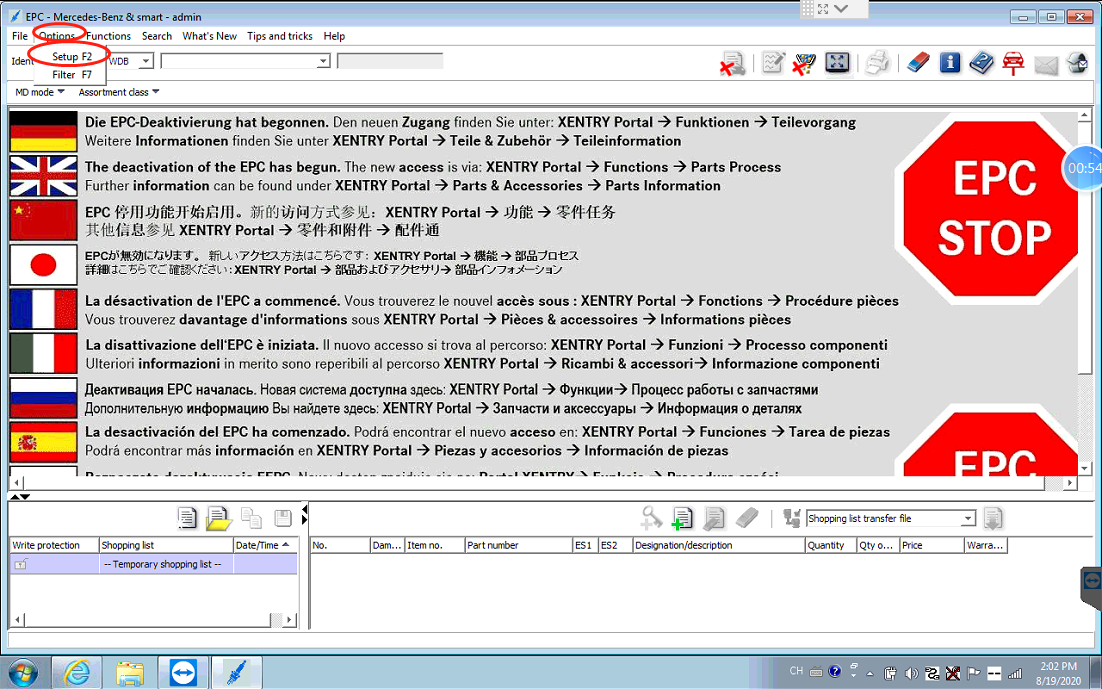Viewport: 1102px width, 689px height.
Task: Click the new shopping list document icon
Action: (187, 518)
